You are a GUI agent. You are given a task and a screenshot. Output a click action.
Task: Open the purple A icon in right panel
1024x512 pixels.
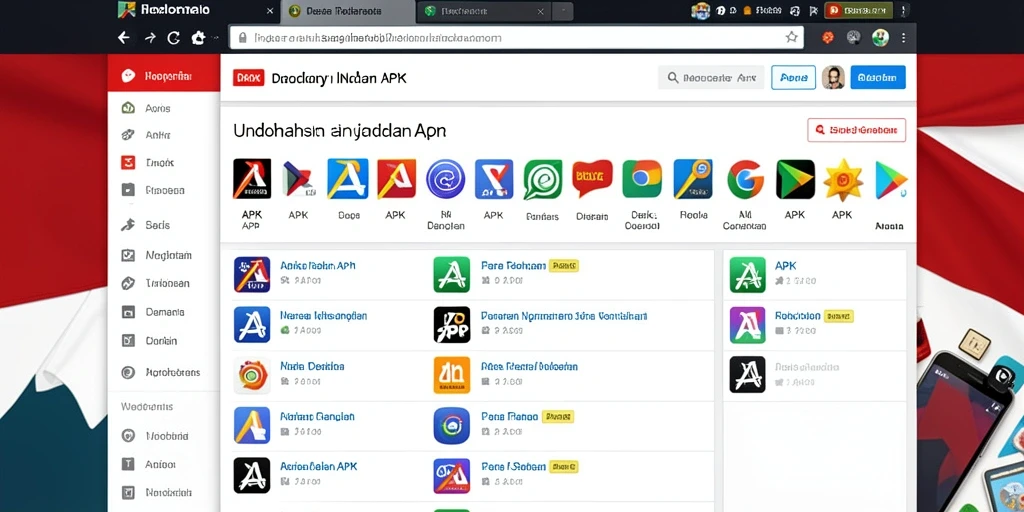[747, 325]
